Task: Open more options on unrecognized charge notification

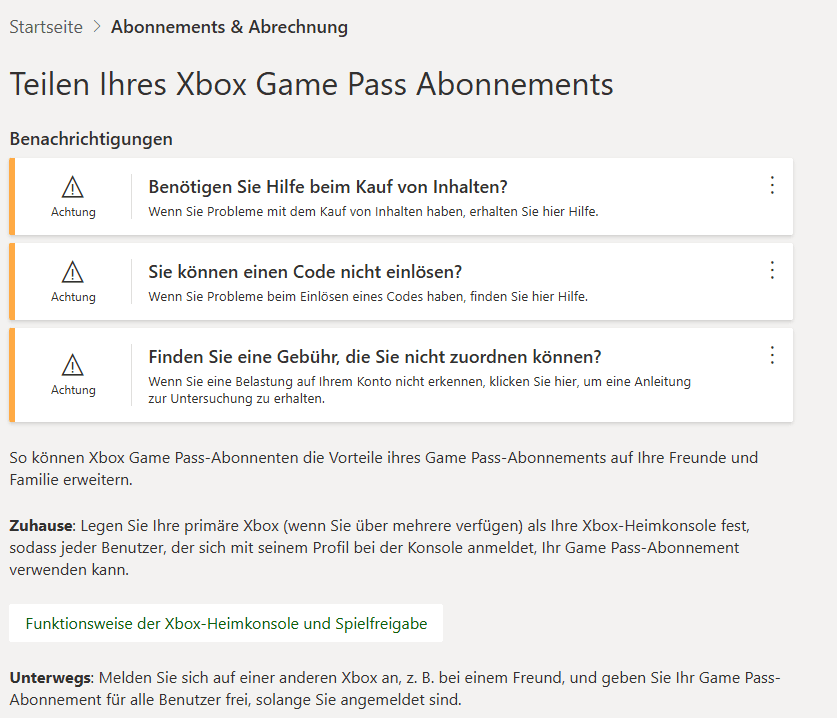Action: pyautogui.click(x=771, y=355)
